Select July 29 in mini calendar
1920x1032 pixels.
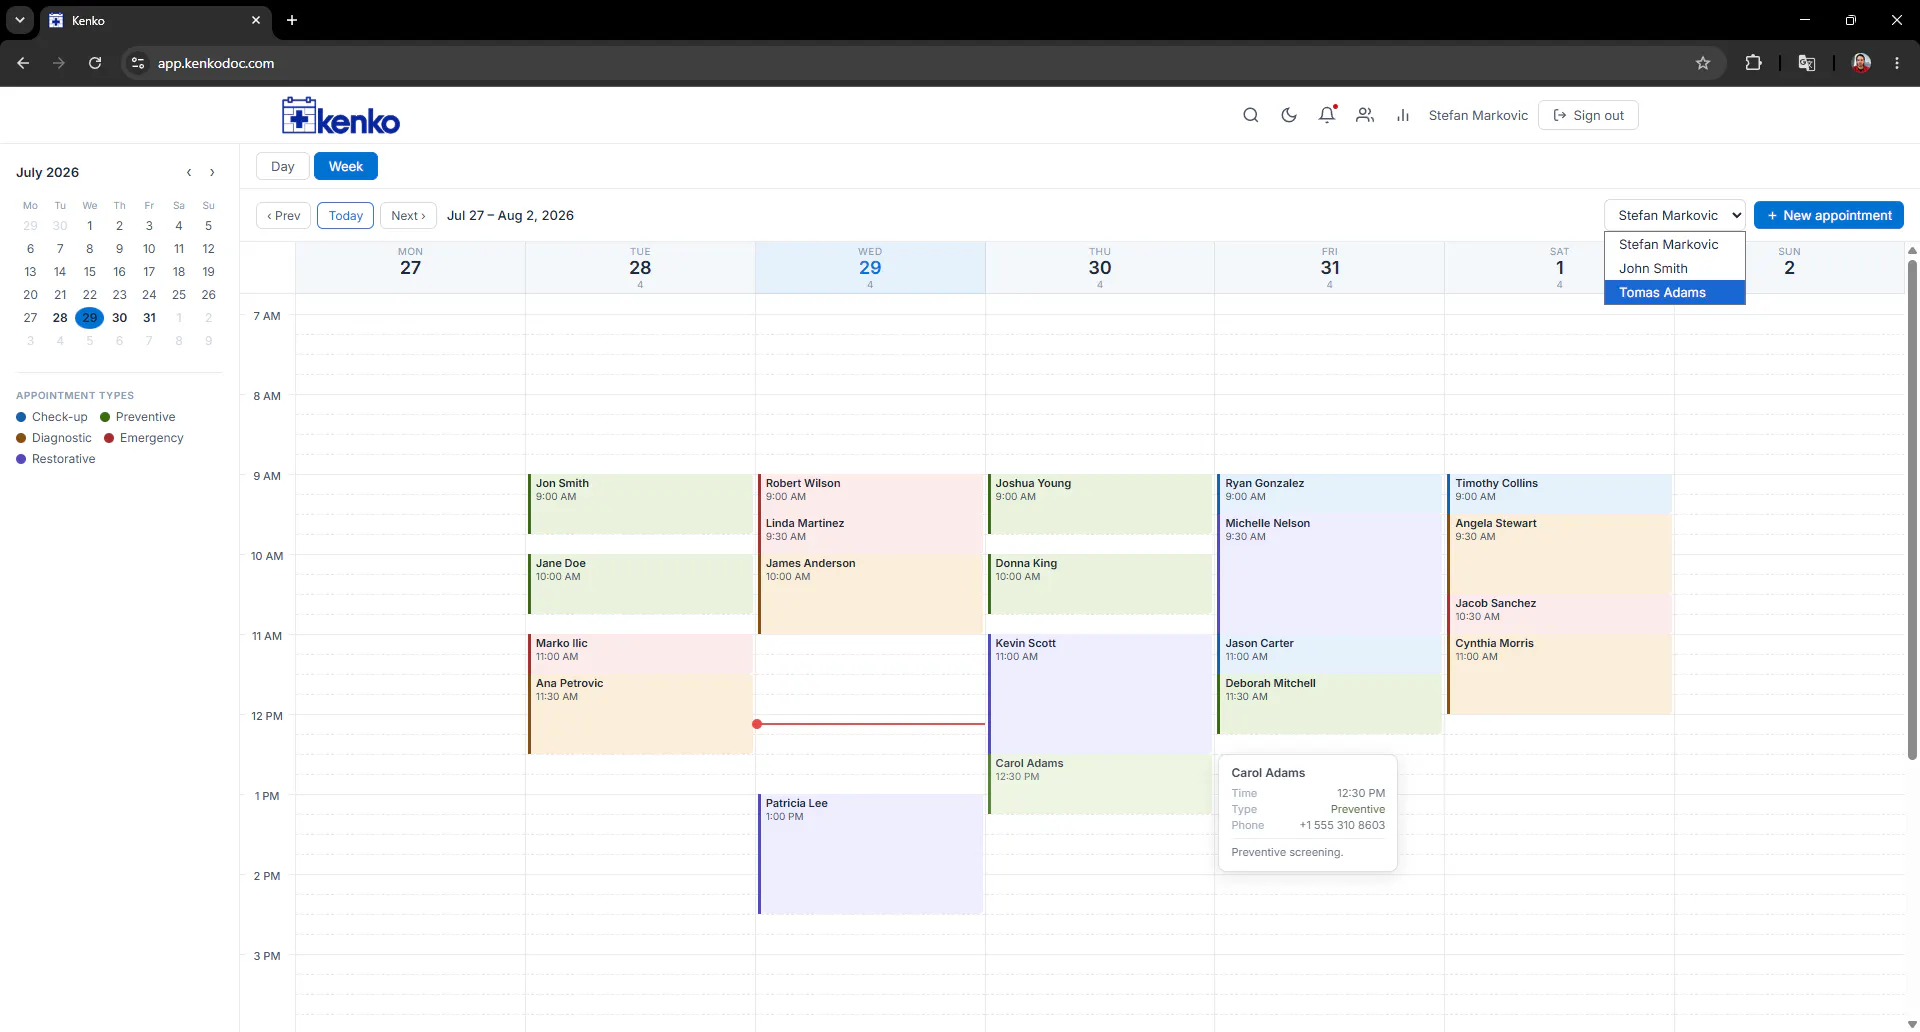click(x=90, y=317)
